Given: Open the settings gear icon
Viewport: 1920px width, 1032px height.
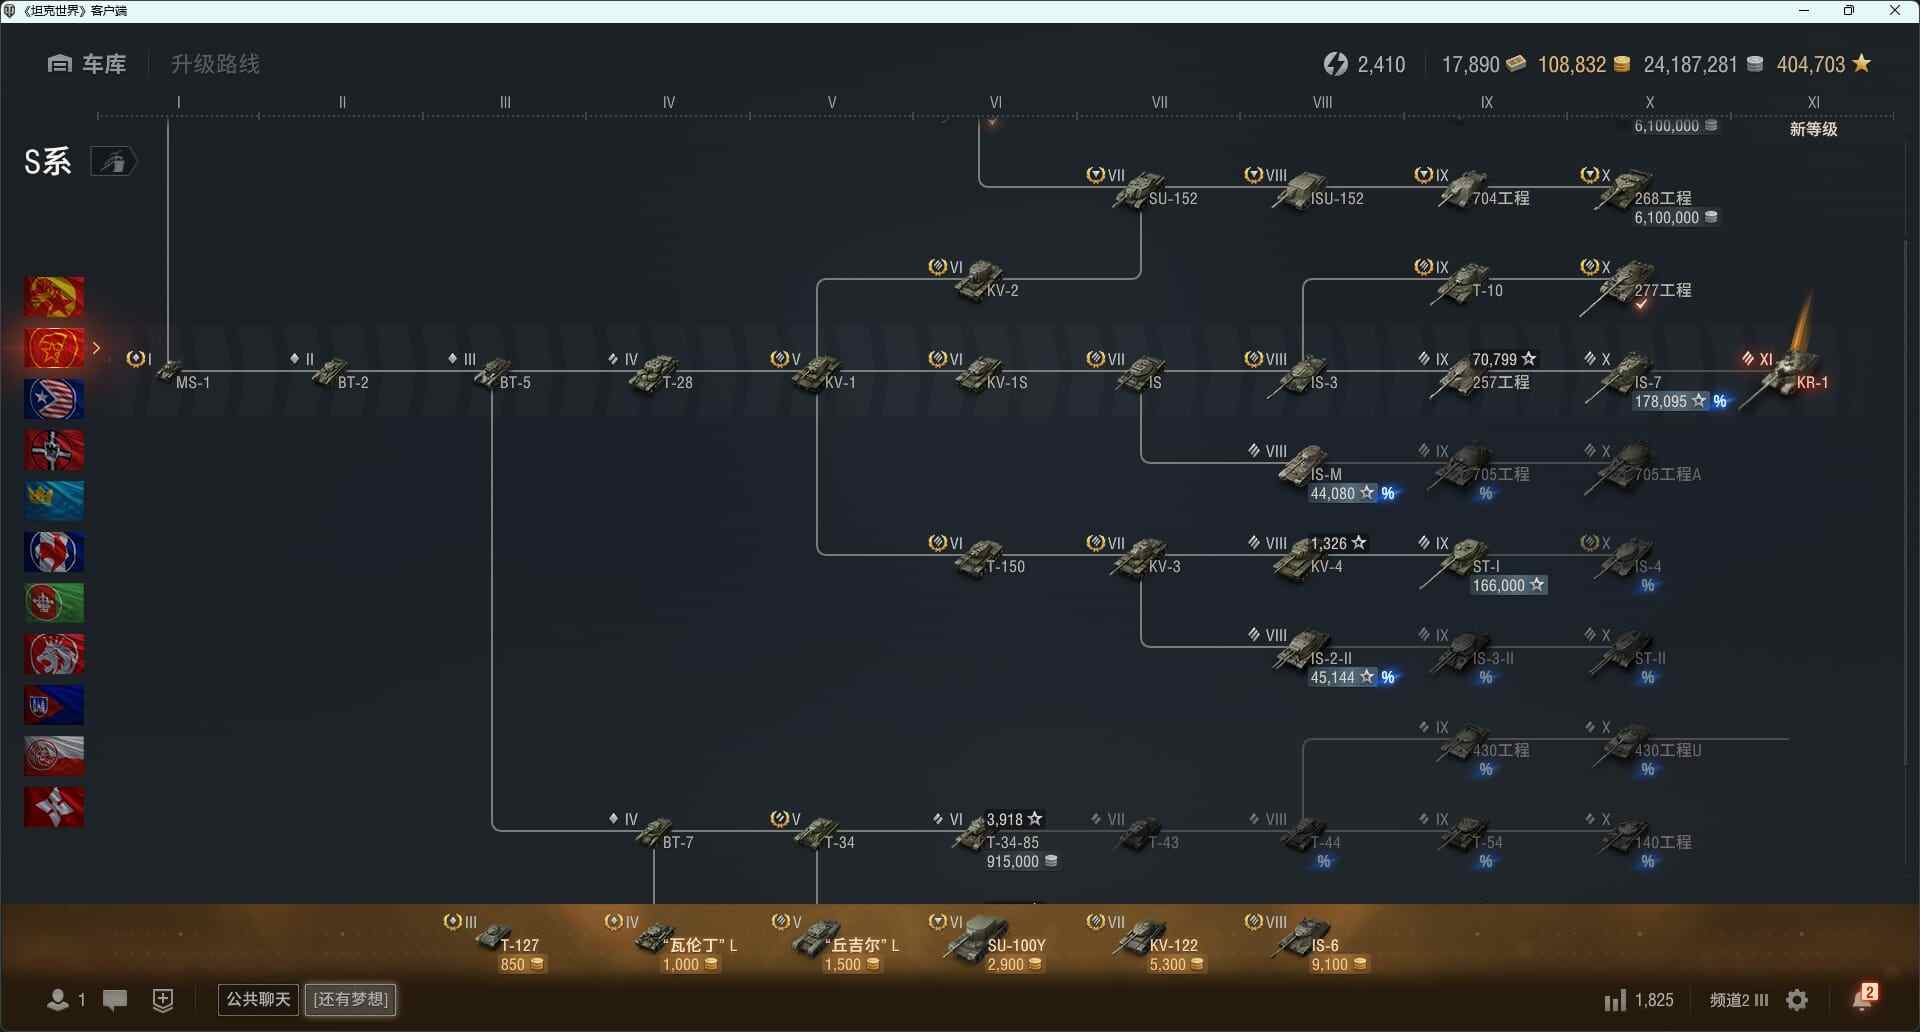Looking at the screenshot, I should 1797,1000.
